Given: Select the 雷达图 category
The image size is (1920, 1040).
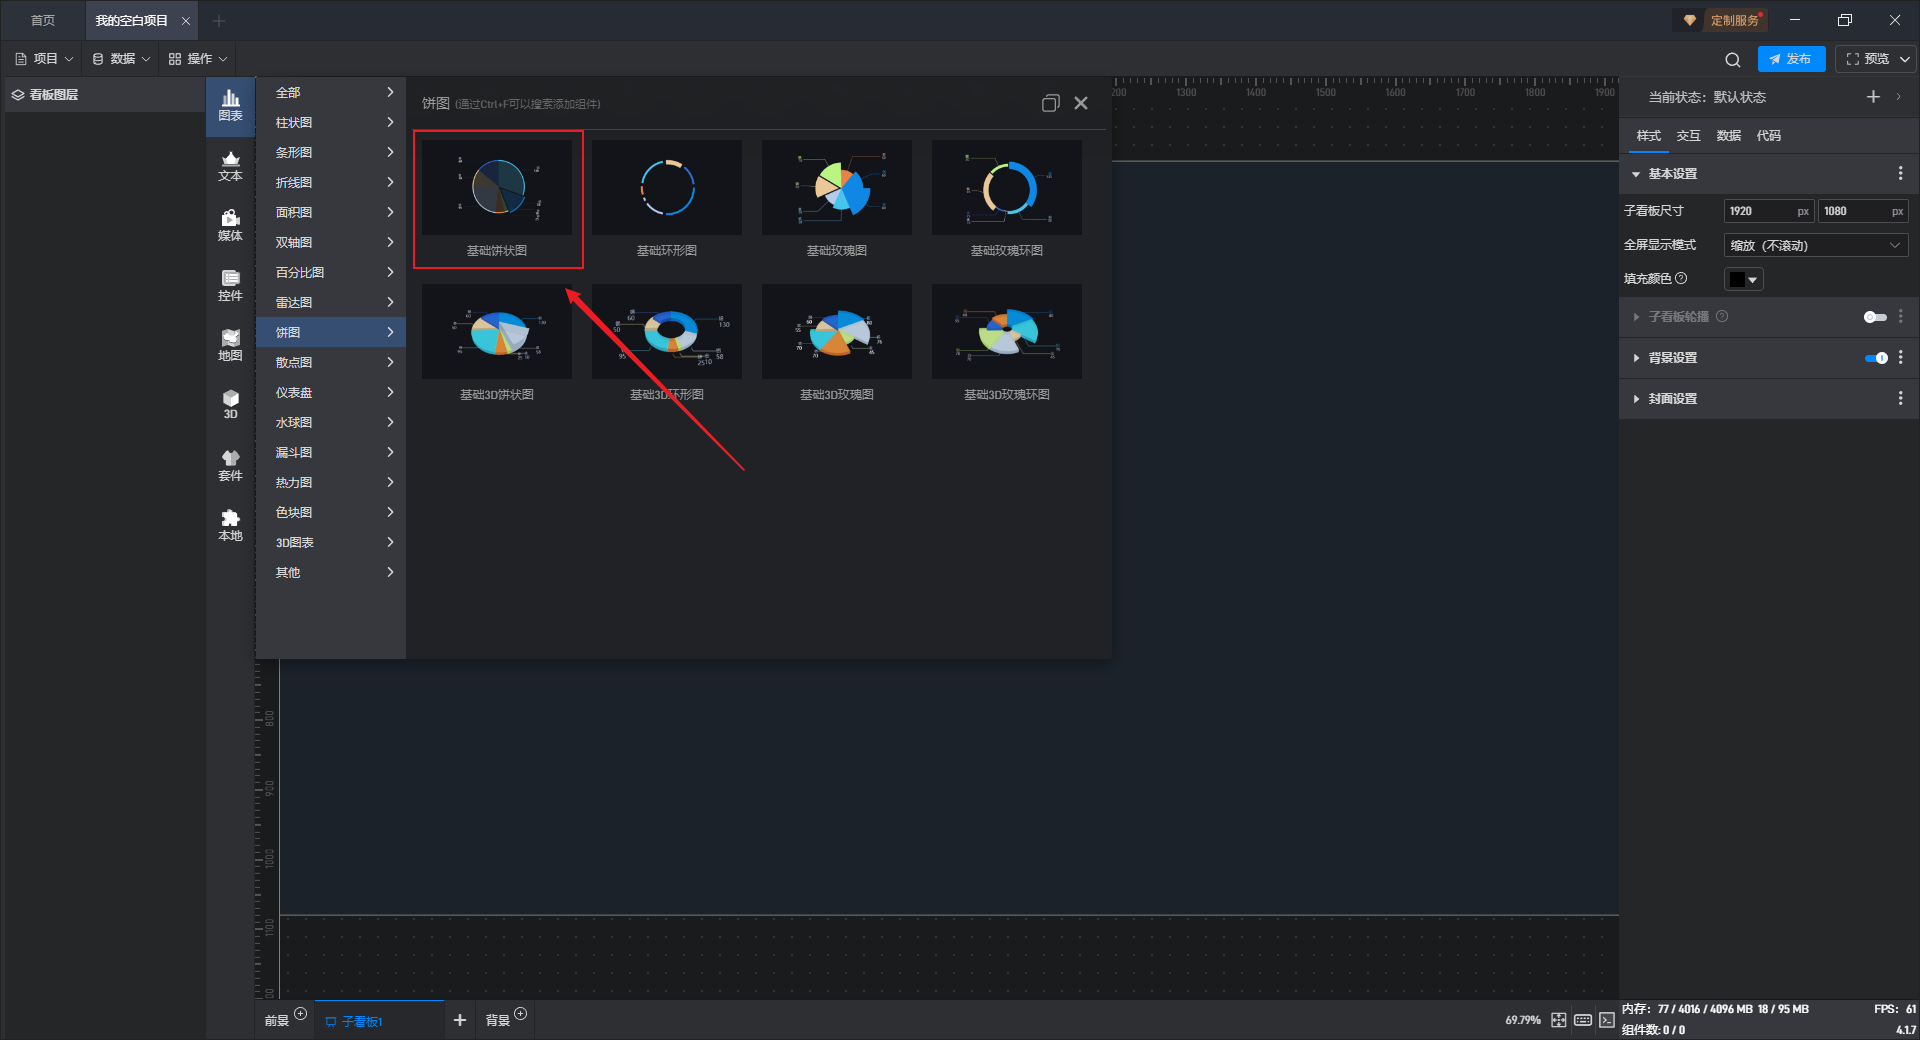Looking at the screenshot, I should (331, 303).
